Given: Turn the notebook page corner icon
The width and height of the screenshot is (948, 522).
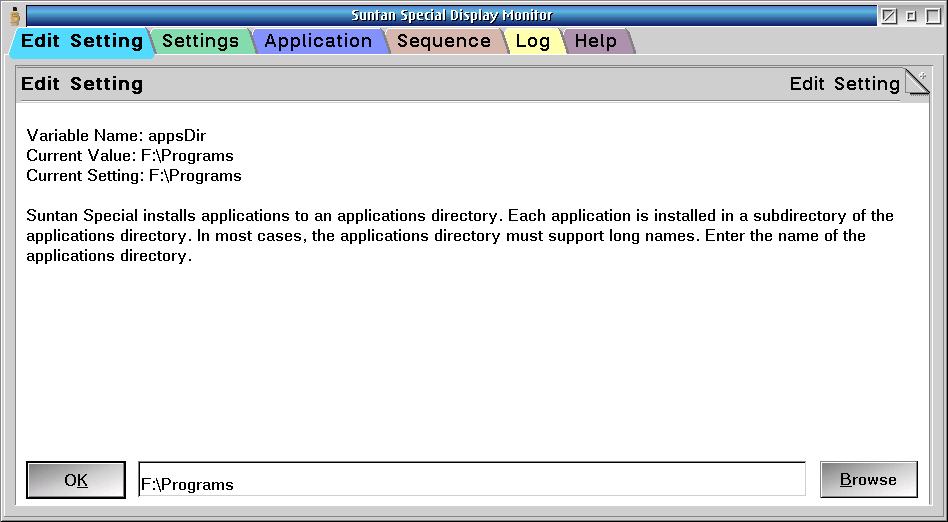Looking at the screenshot, I should pos(916,82).
